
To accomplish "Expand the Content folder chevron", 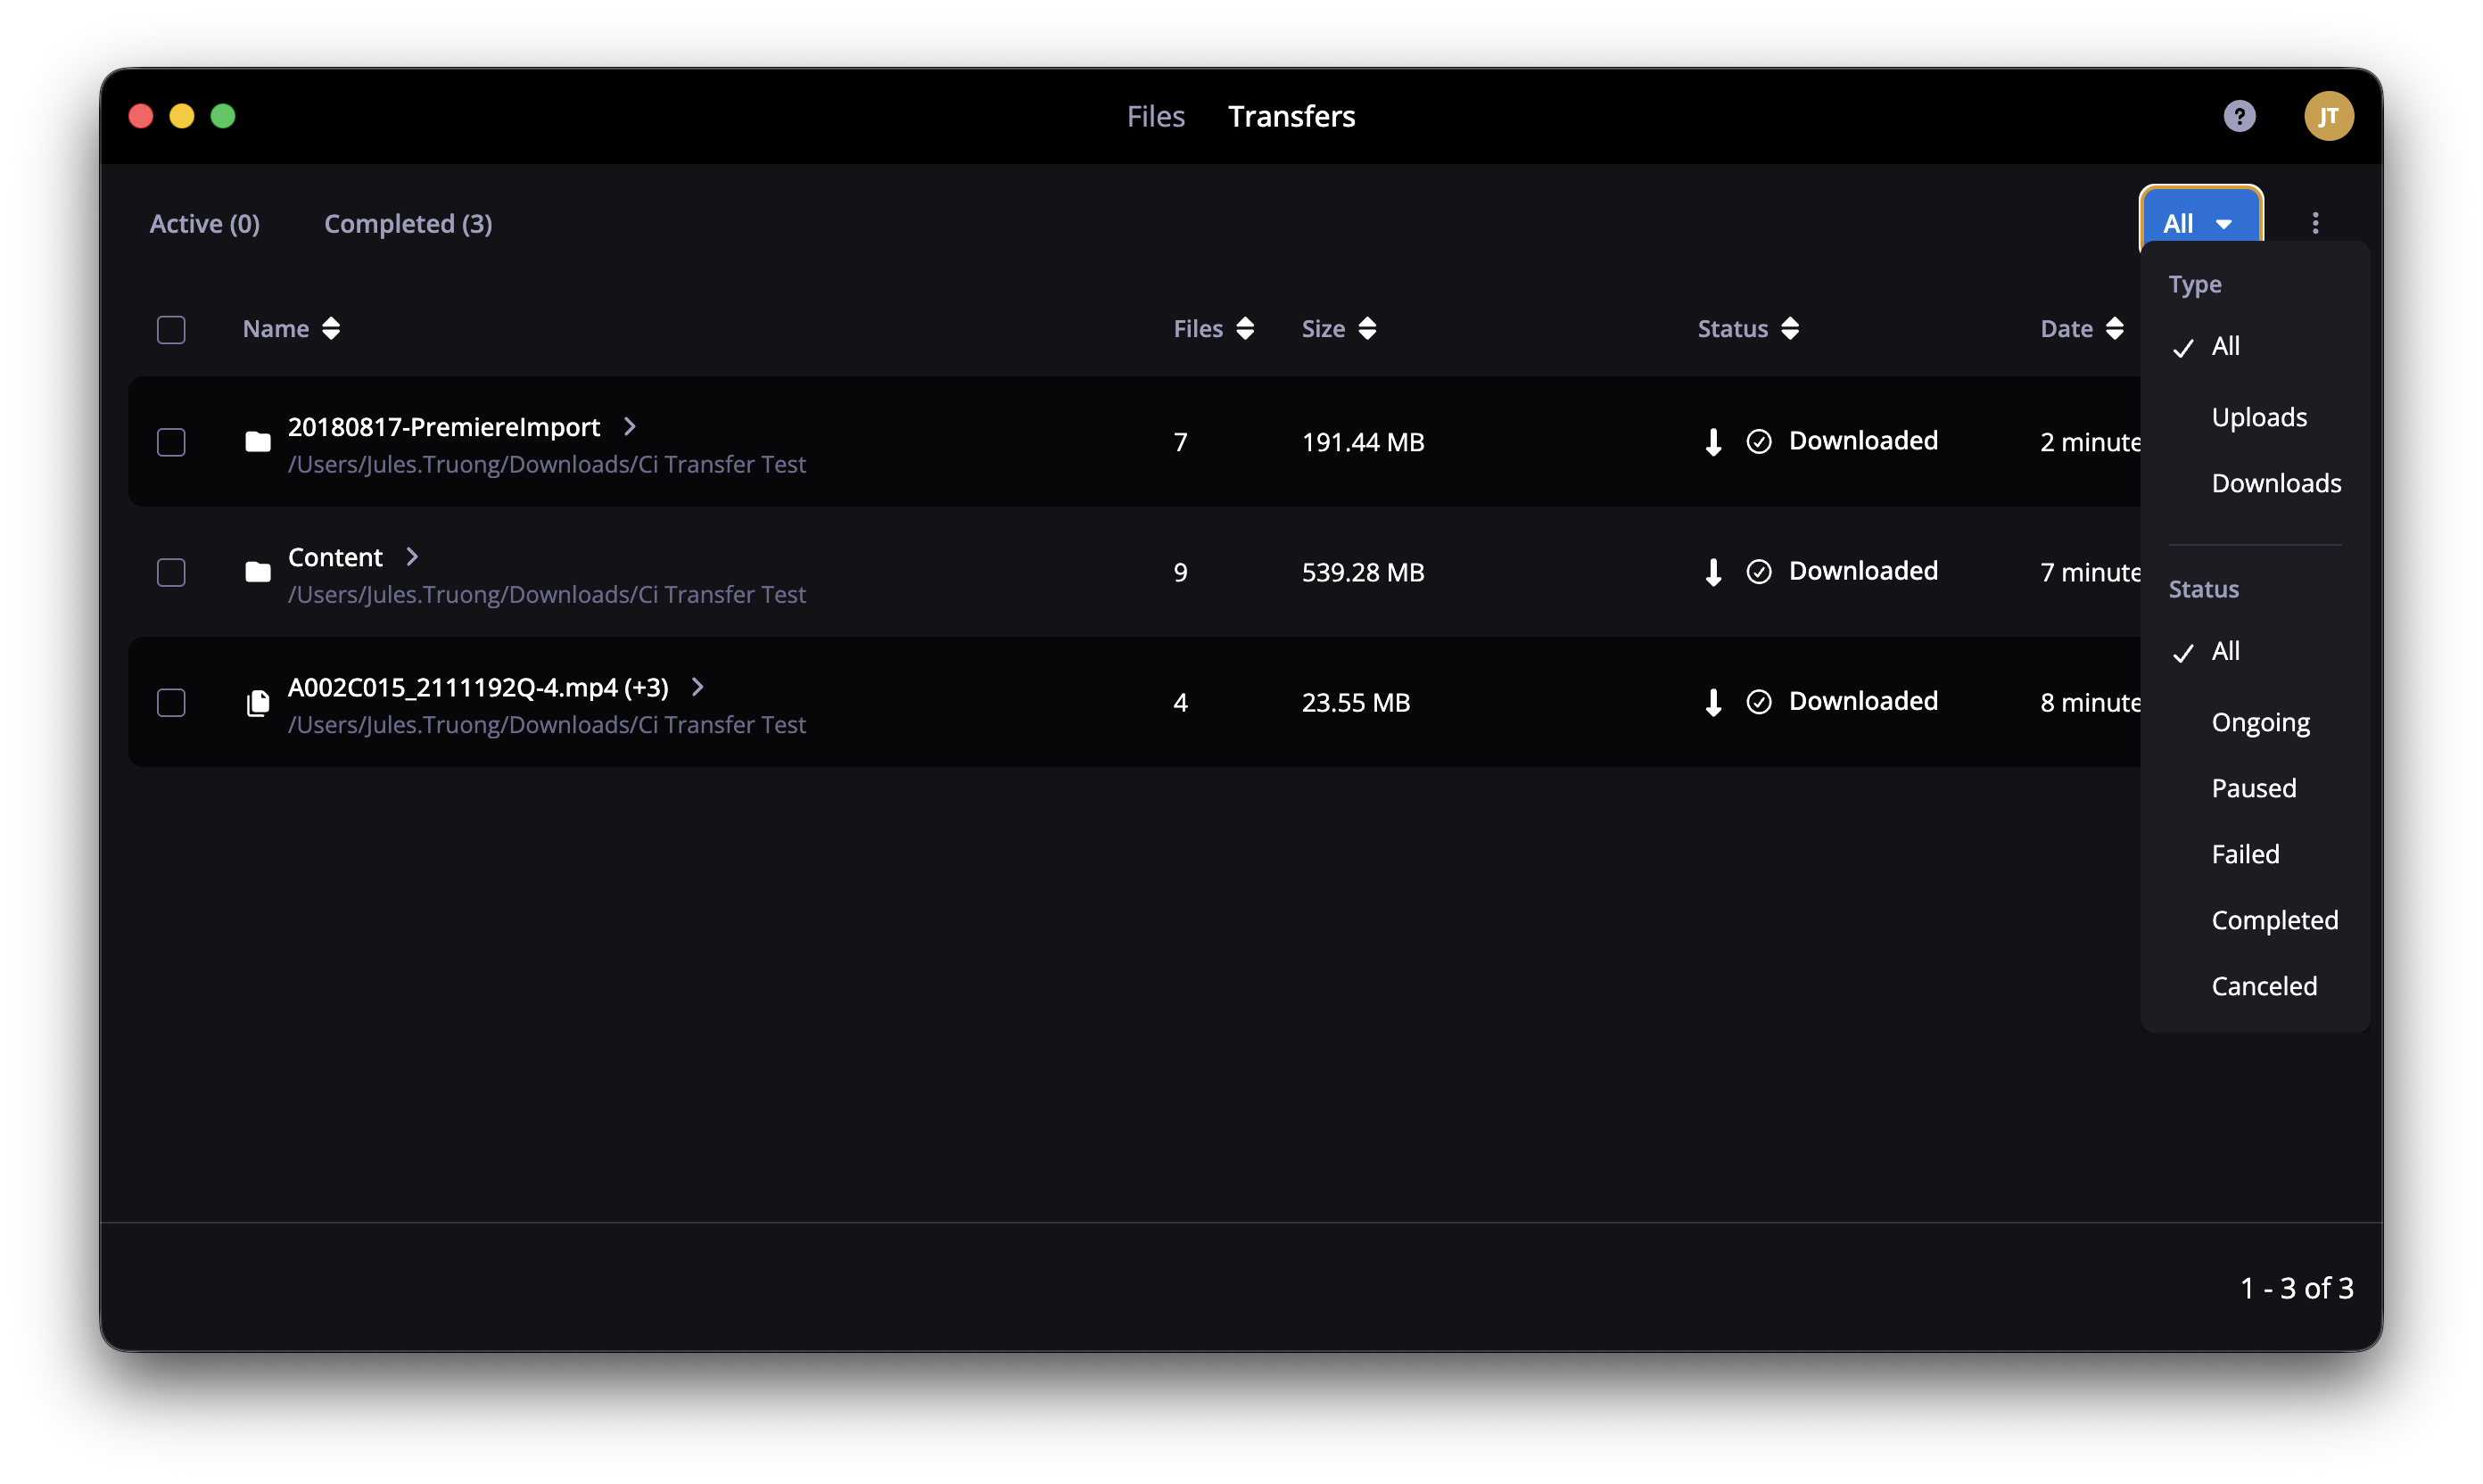I will [412, 557].
